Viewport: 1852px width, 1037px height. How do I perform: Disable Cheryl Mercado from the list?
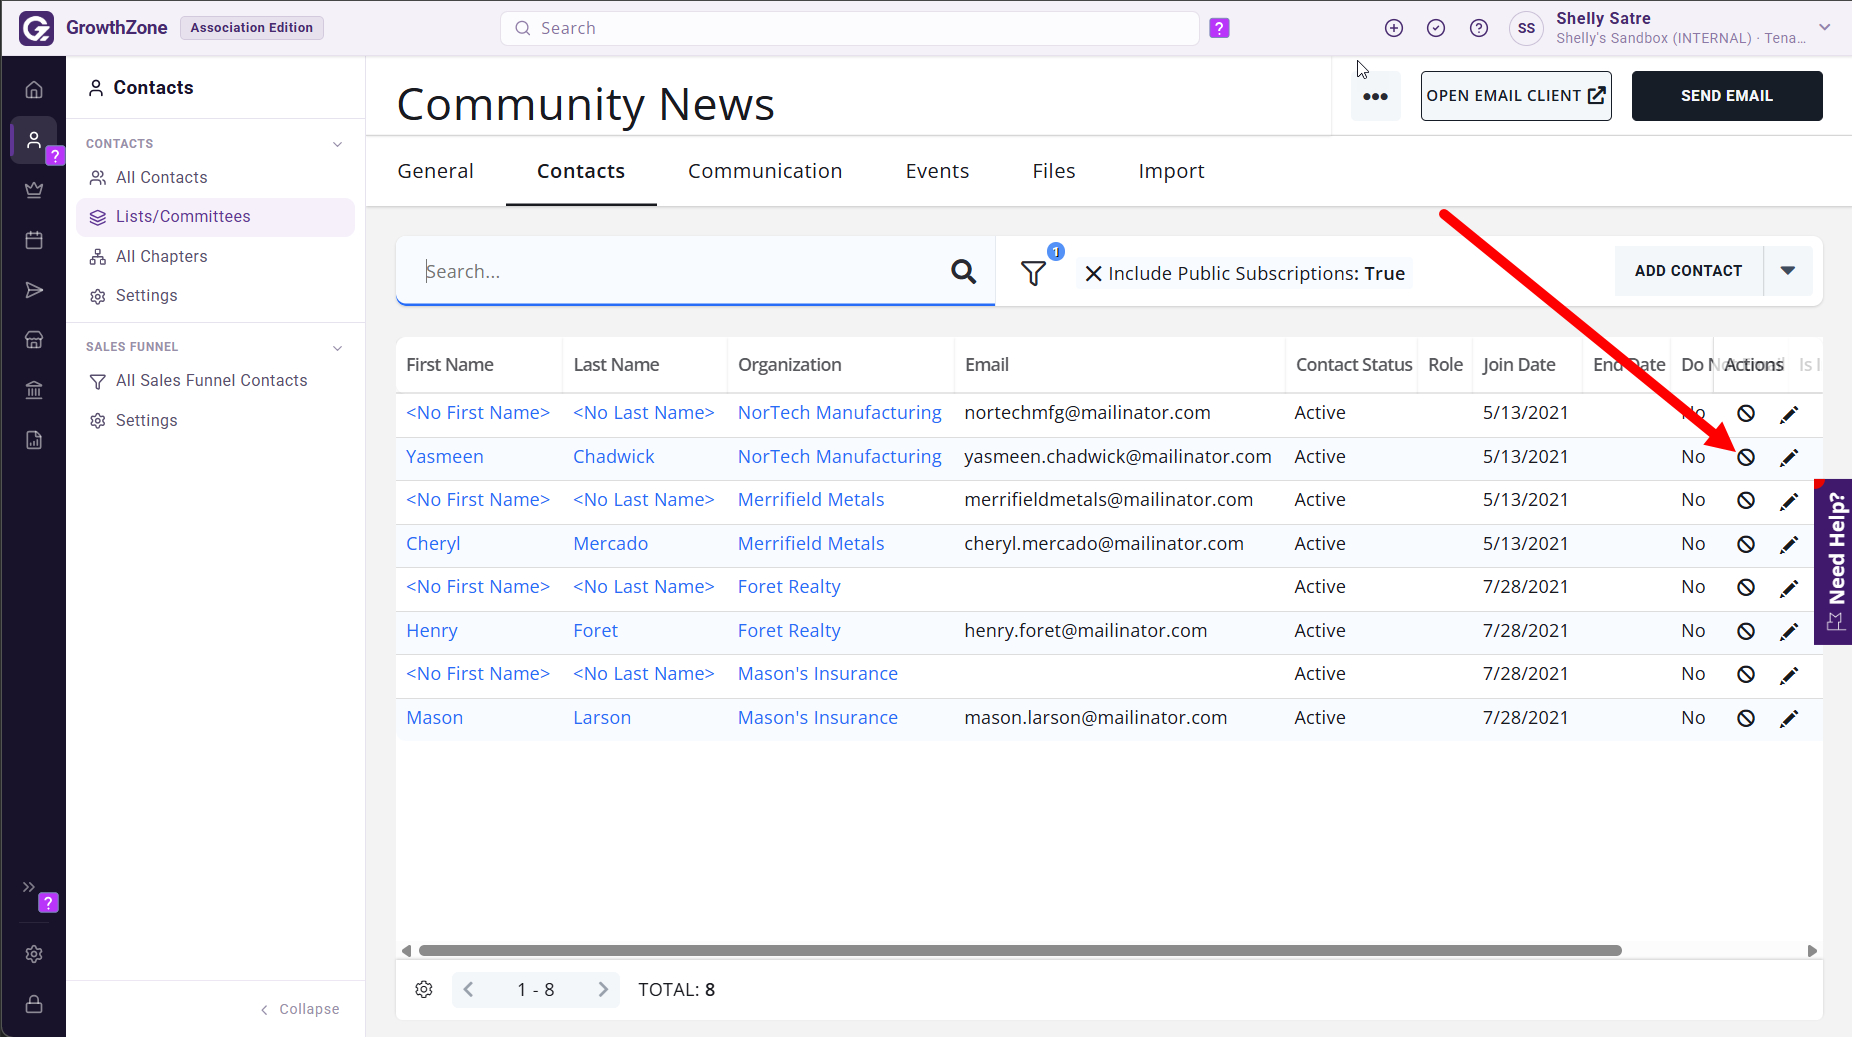(x=1746, y=544)
